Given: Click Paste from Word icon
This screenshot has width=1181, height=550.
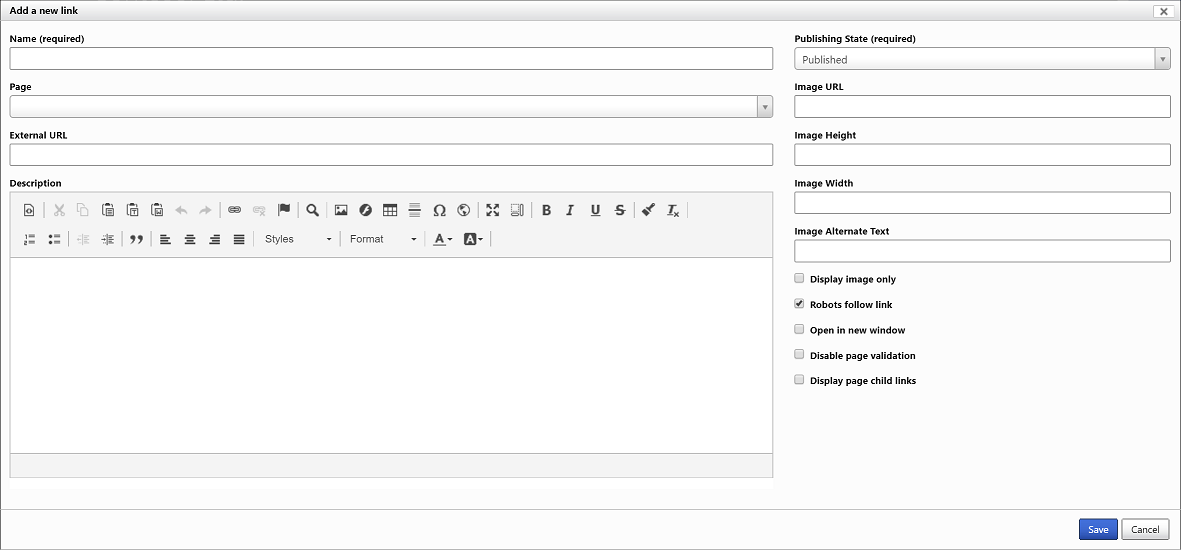Looking at the screenshot, I should (157, 210).
